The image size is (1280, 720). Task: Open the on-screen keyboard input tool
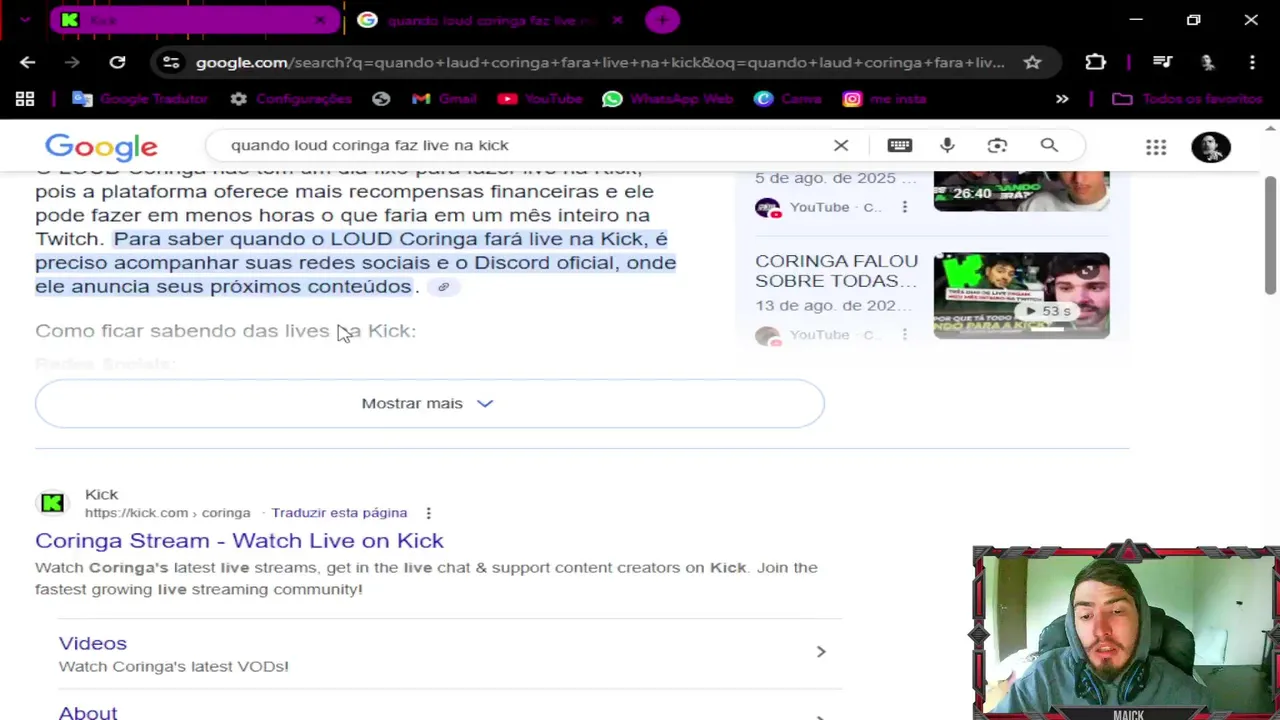point(899,145)
